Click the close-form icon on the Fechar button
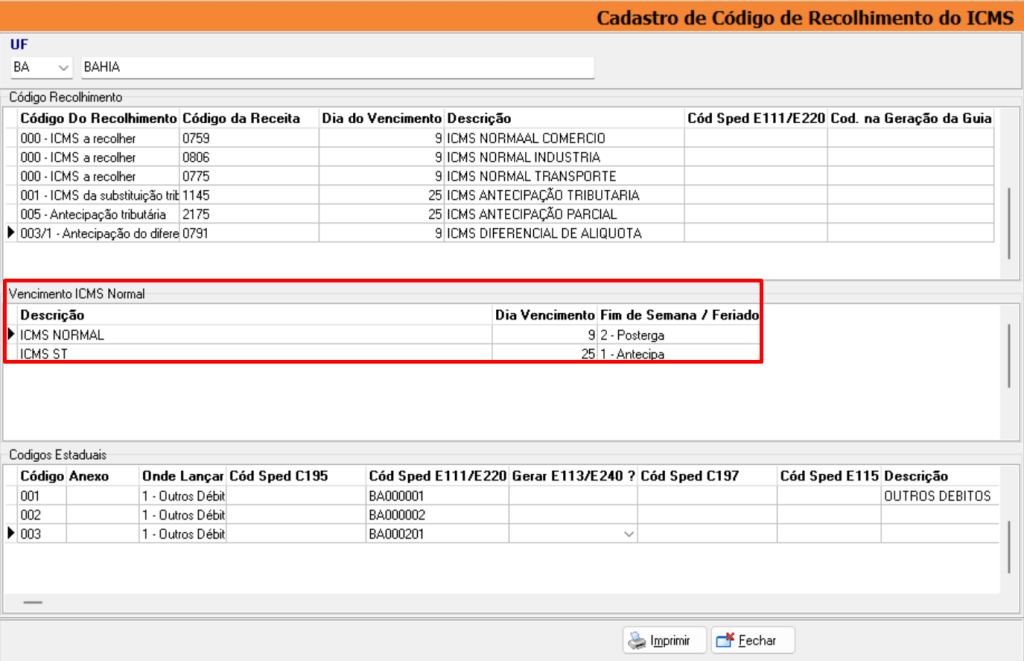Viewport: 1024px width, 661px height. 724,640
